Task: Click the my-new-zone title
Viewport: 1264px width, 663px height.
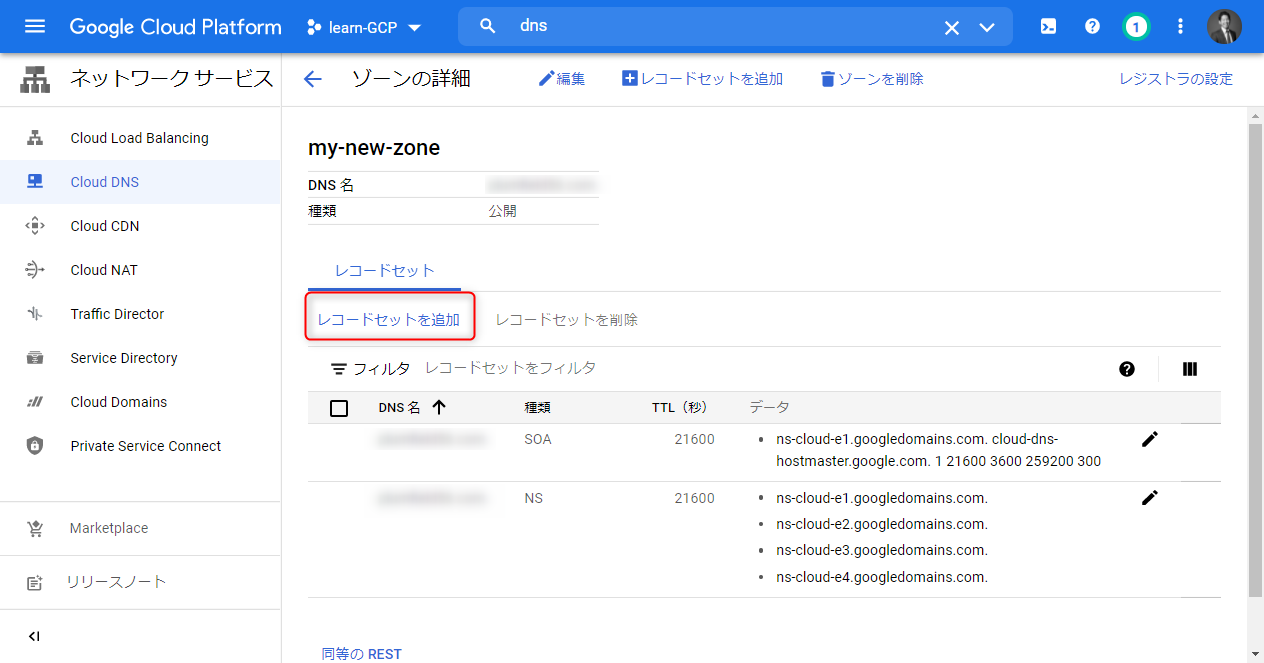Action: point(374,148)
